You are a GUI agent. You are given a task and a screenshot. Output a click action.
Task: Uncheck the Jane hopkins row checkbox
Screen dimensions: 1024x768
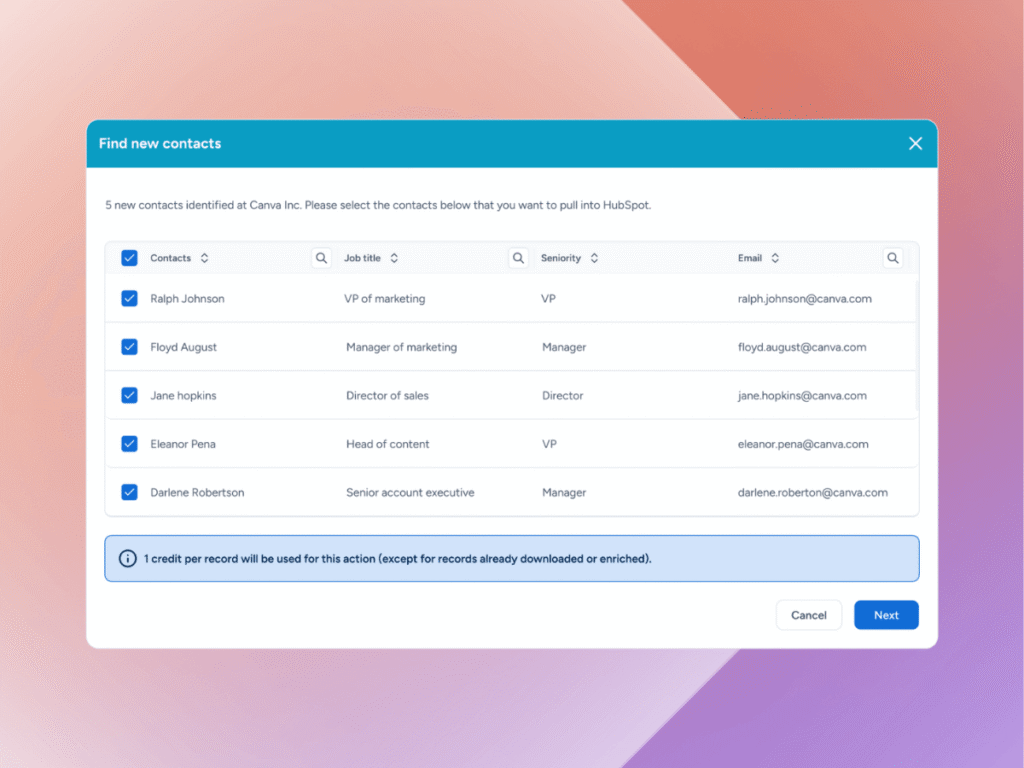pos(129,395)
